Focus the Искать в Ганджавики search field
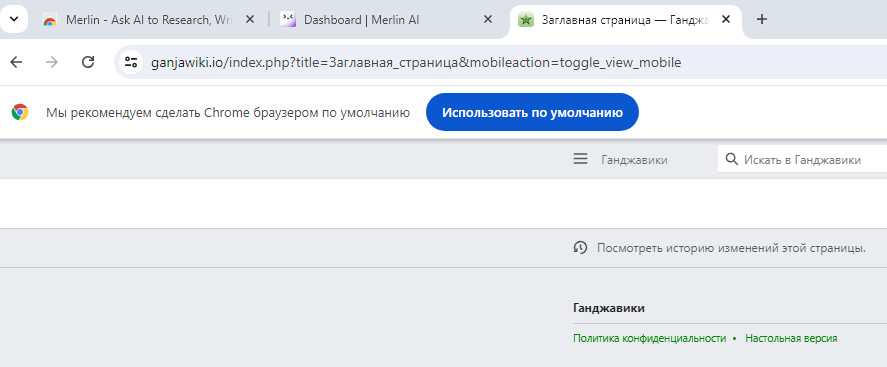887x367 pixels. click(x=802, y=159)
